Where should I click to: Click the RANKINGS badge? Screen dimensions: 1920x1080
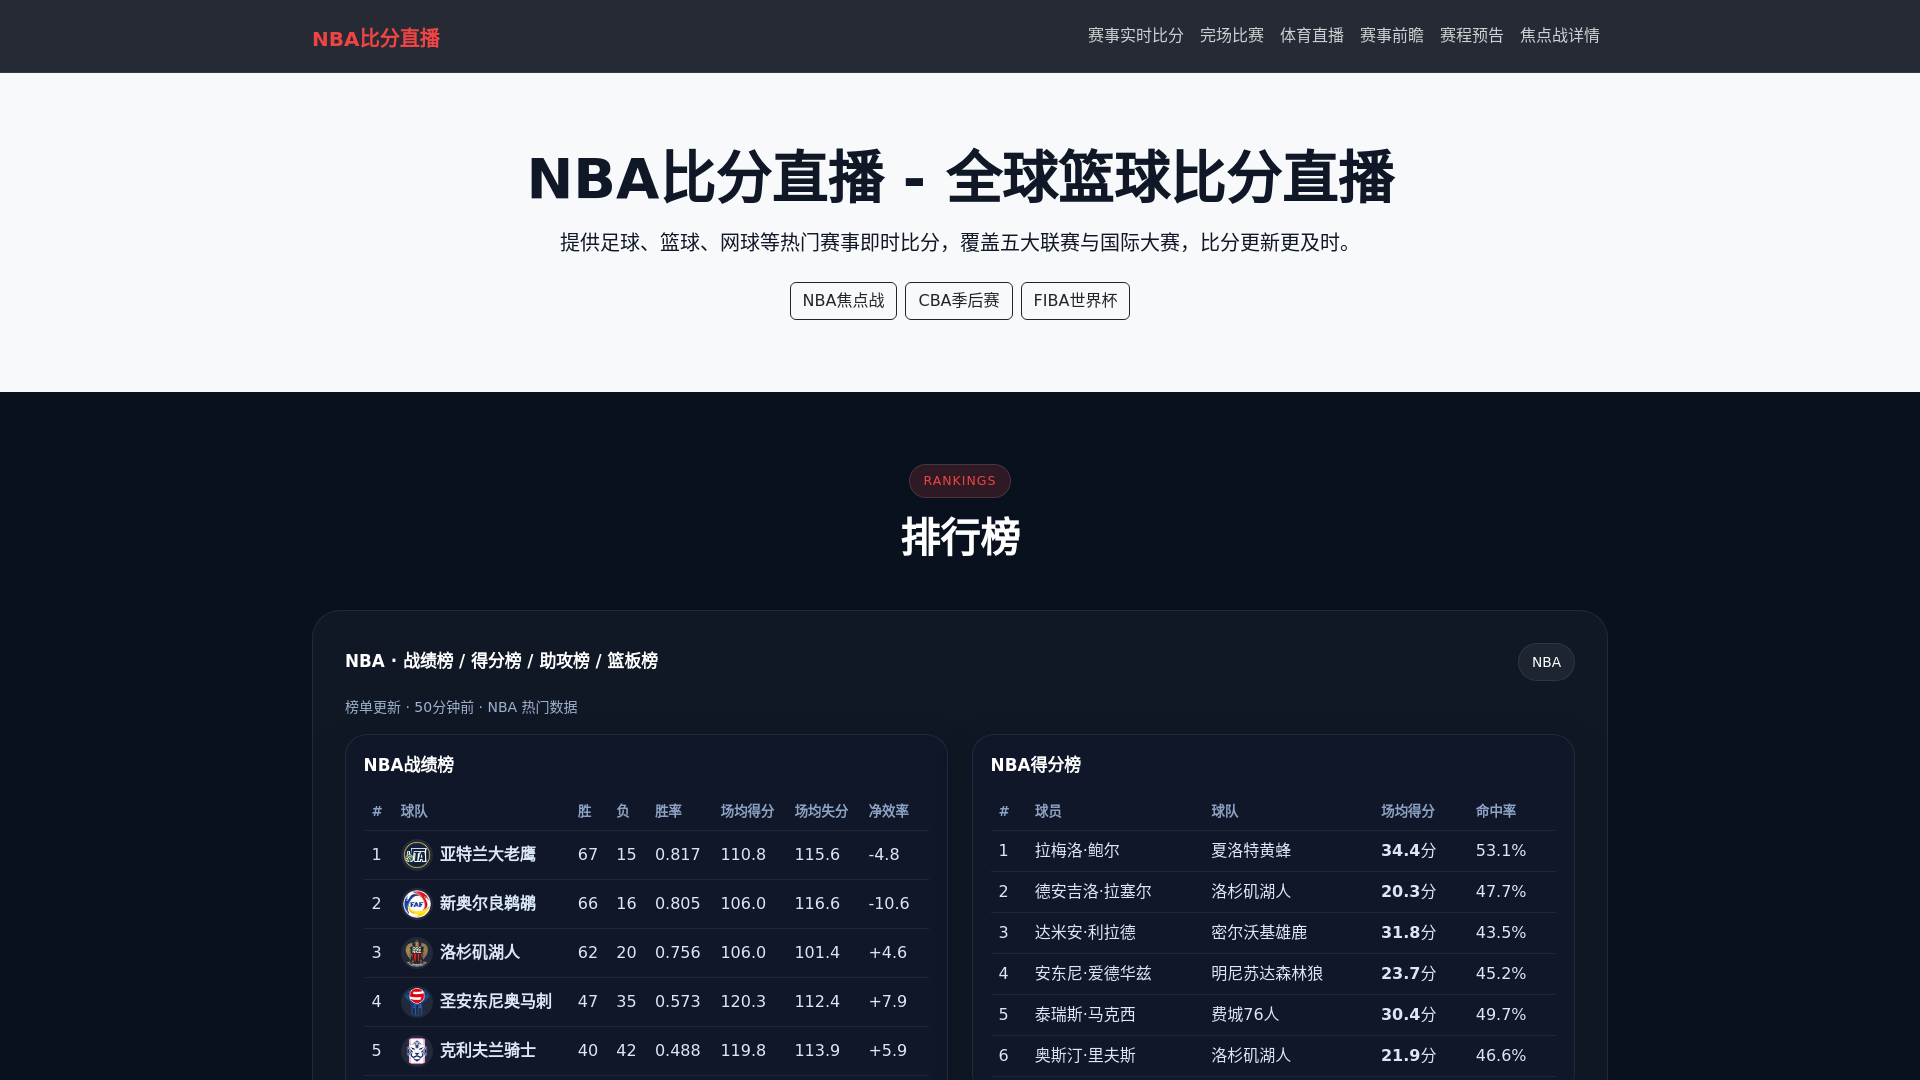point(960,481)
